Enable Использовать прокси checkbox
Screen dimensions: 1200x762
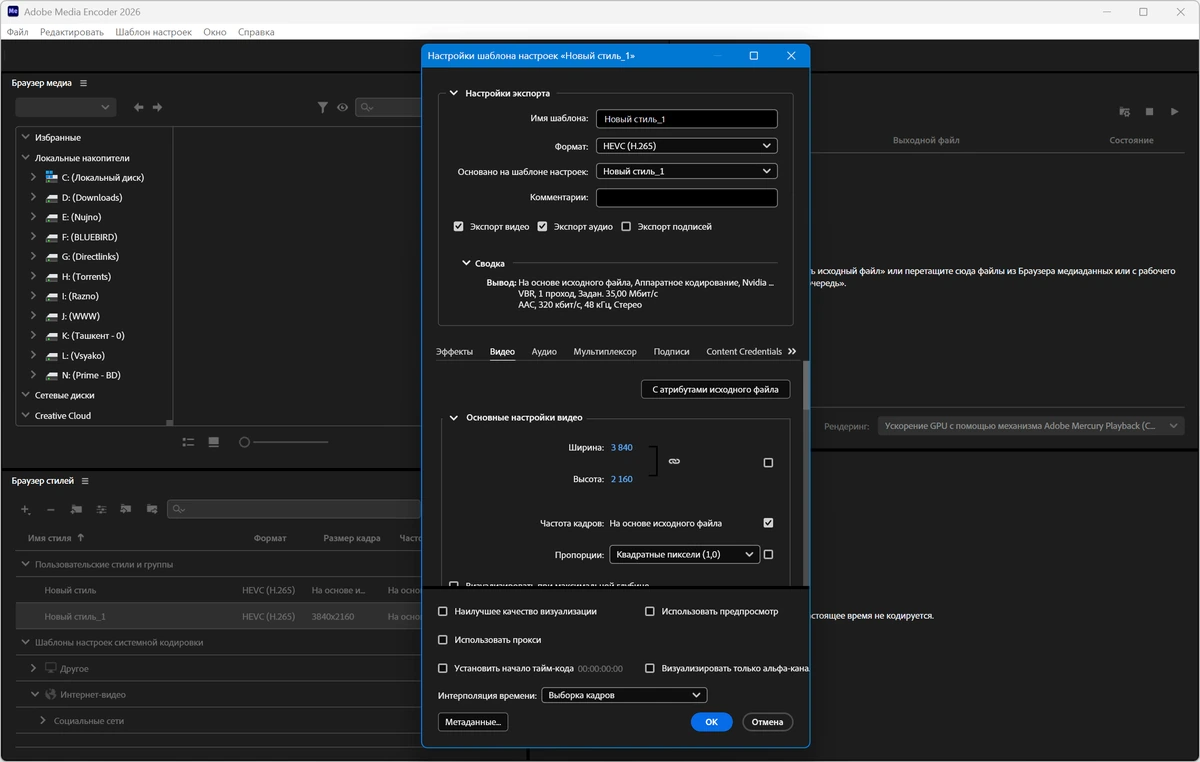click(443, 640)
